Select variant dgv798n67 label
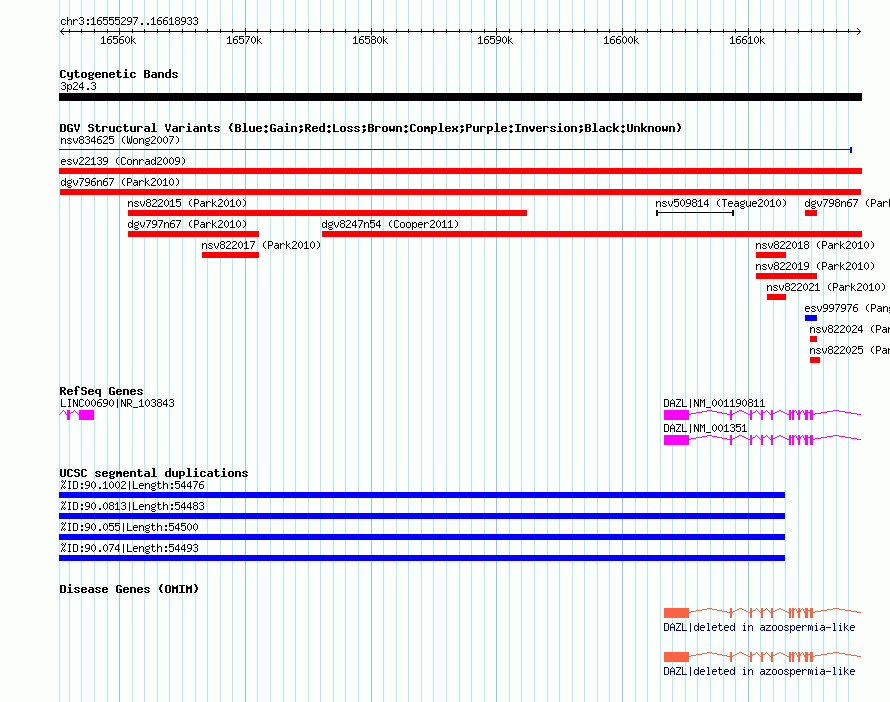The width and height of the screenshot is (890, 702). click(847, 203)
